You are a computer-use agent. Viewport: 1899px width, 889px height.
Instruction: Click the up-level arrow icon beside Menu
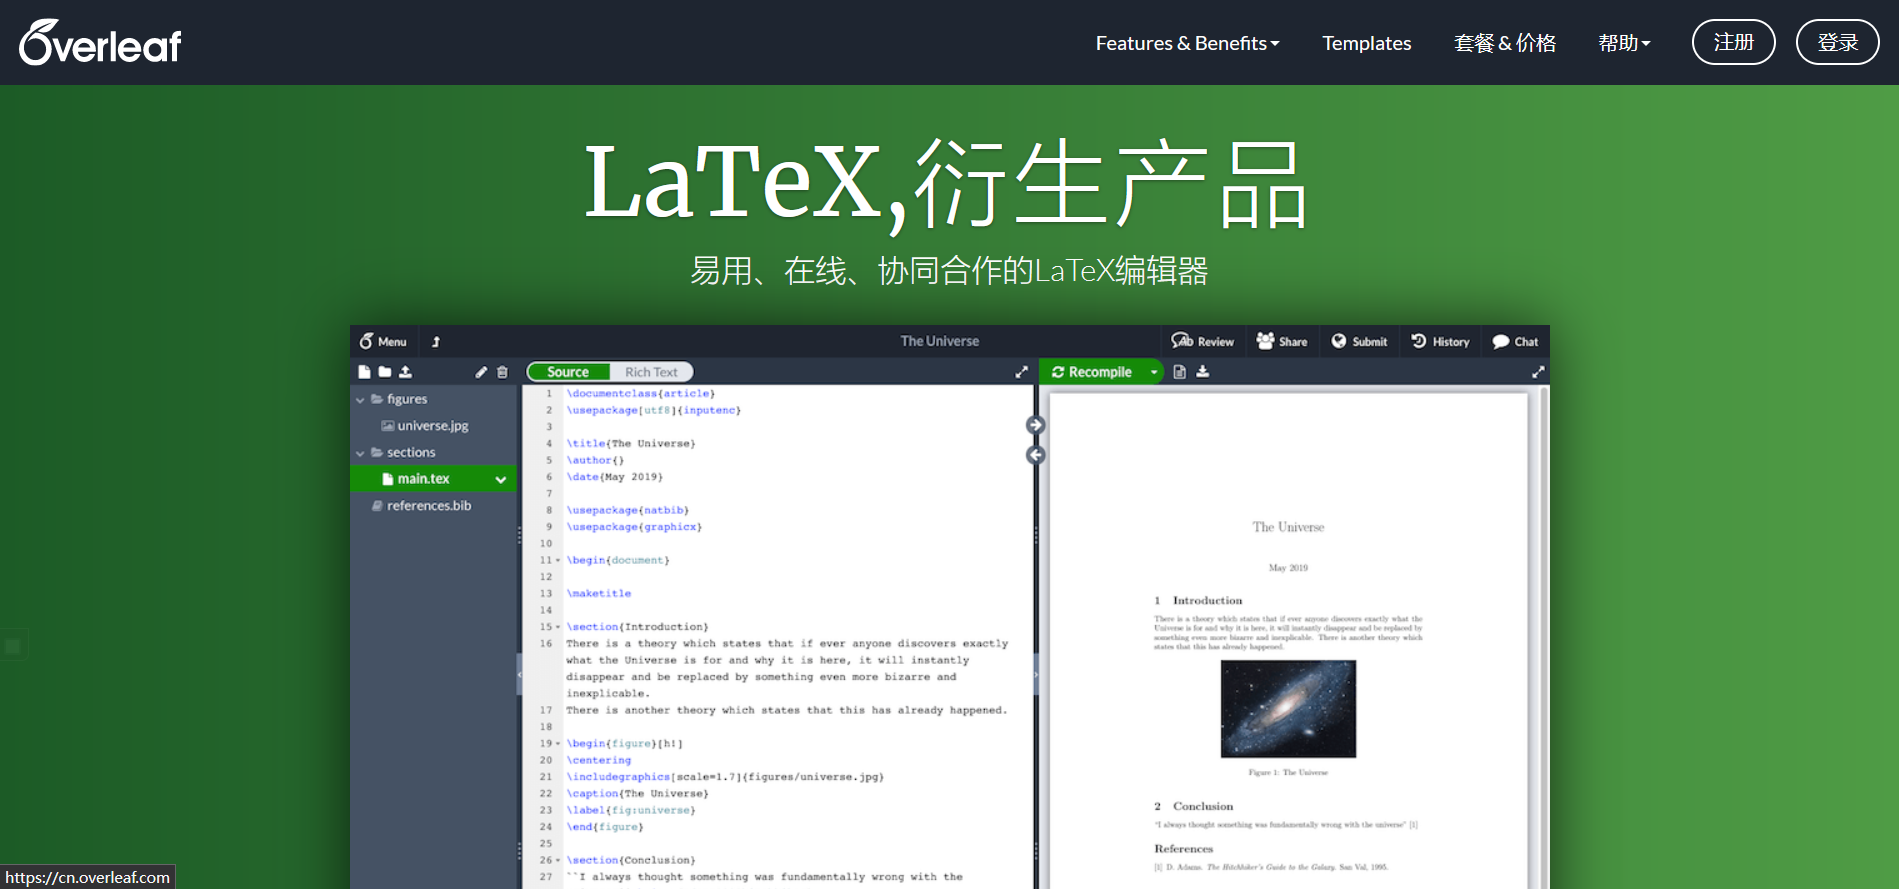436,341
